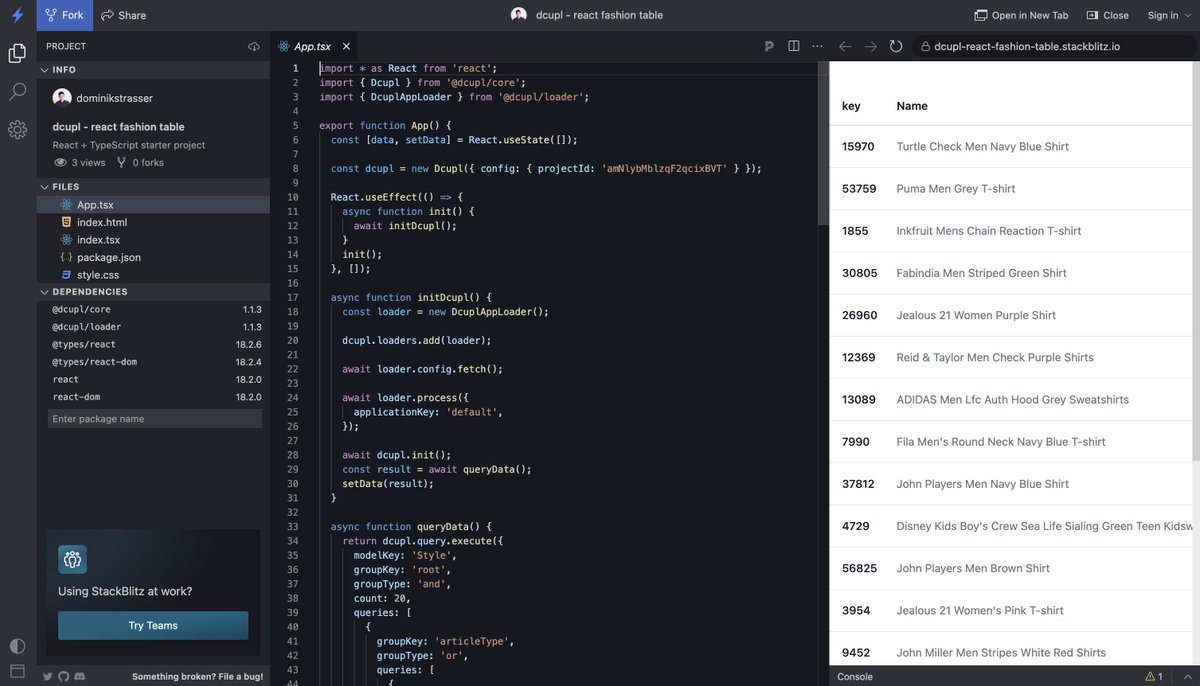1200x686 pixels.
Task: Open index.tsx in the file tree
Action: pyautogui.click(x=154, y=240)
